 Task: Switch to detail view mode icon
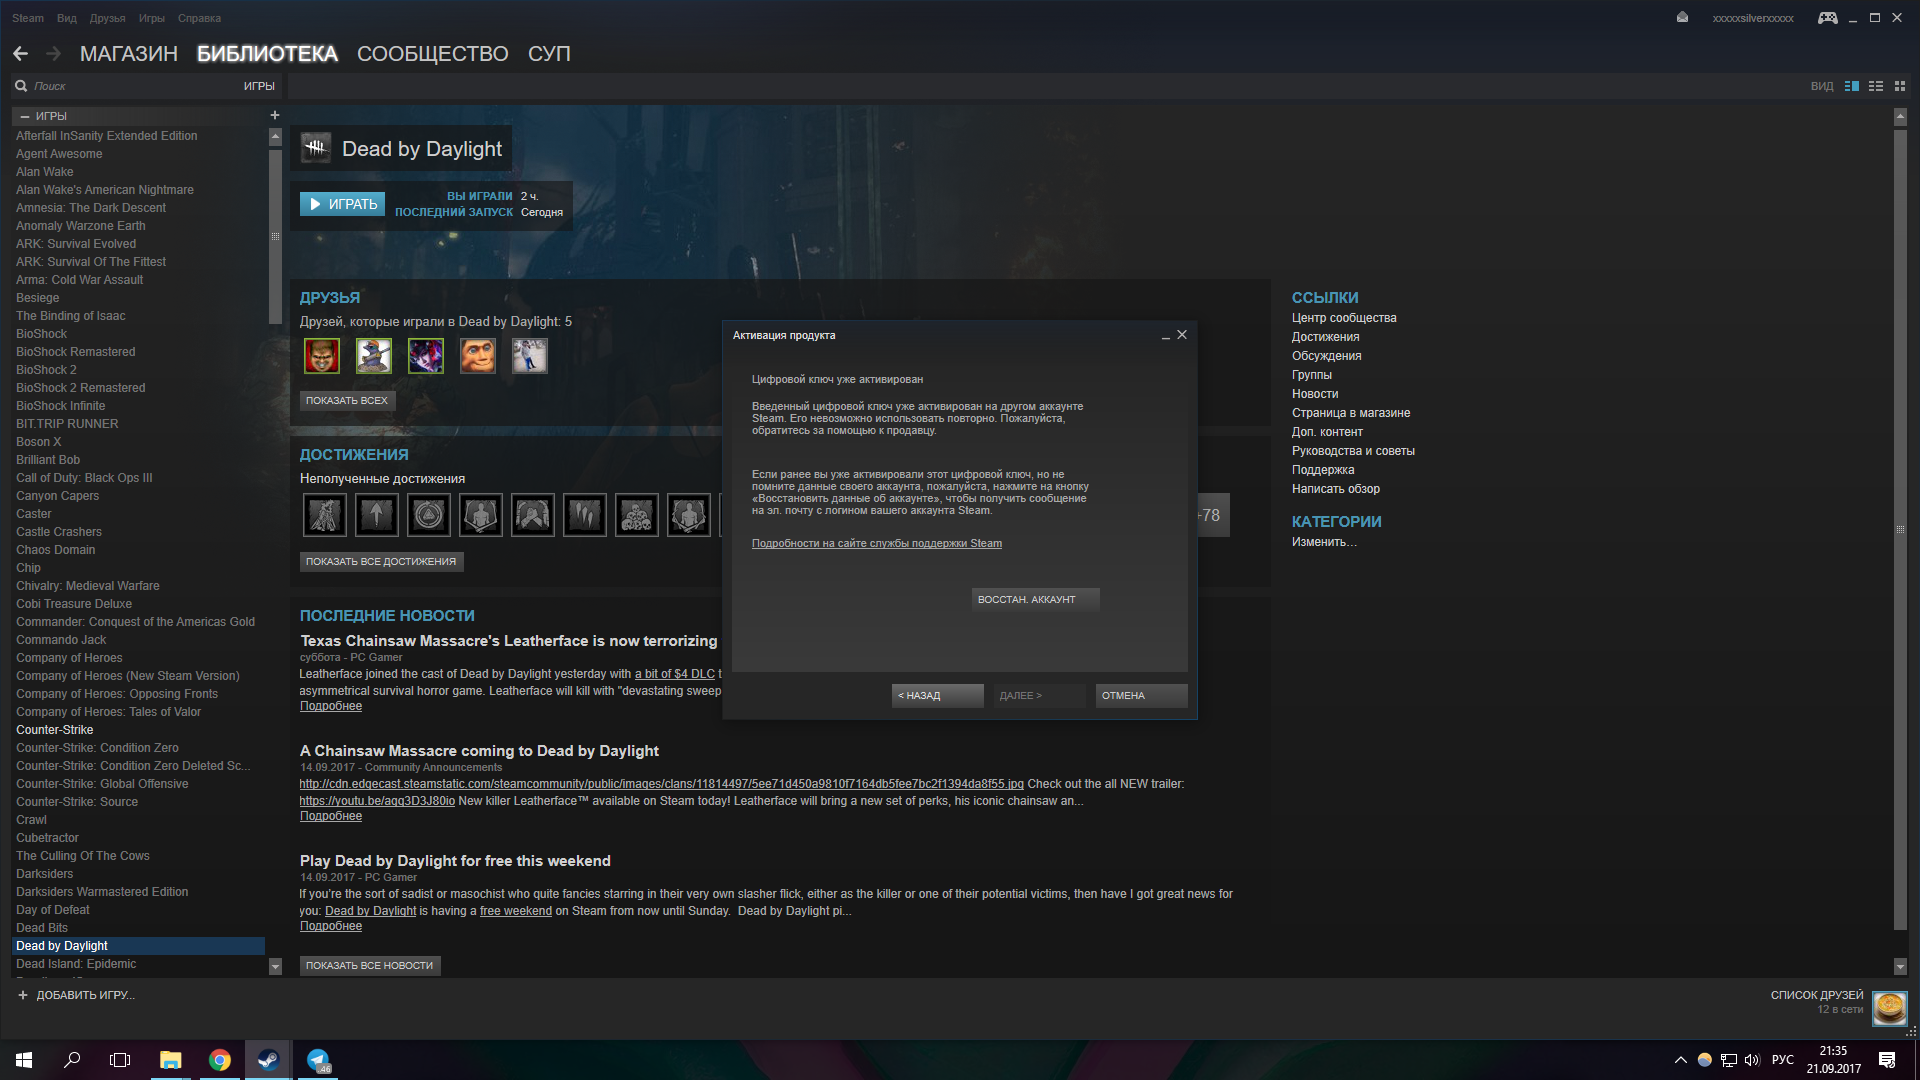[x=1852, y=87]
